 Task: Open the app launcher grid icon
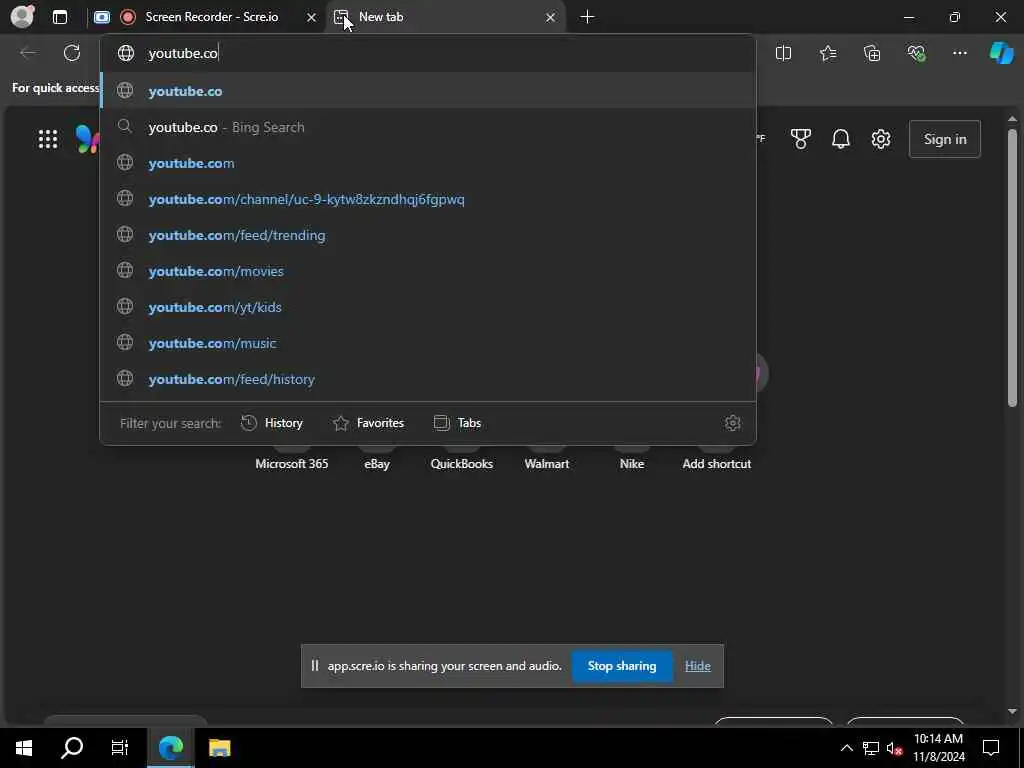click(x=48, y=139)
